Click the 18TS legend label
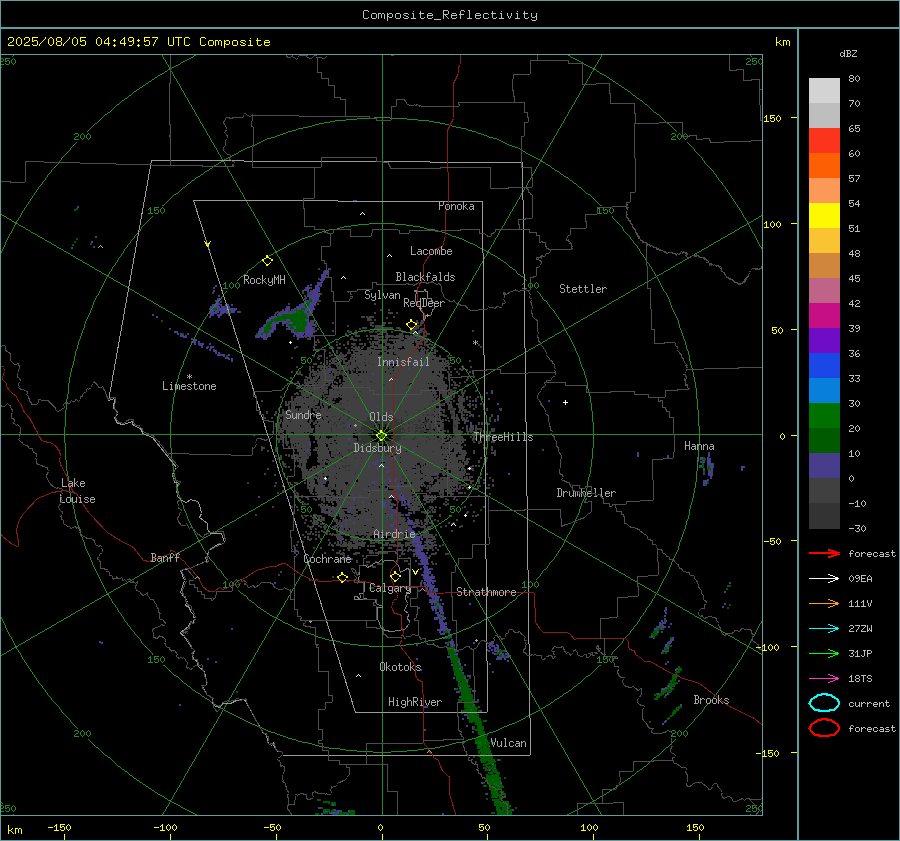 860,679
